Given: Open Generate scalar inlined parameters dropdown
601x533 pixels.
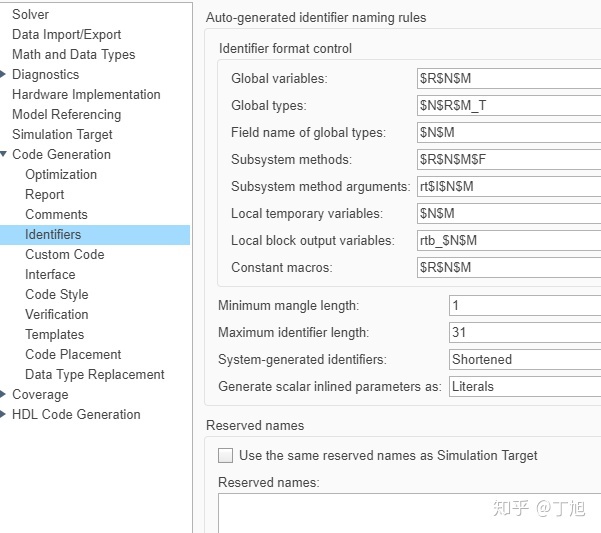Looking at the screenshot, I should click(524, 386).
